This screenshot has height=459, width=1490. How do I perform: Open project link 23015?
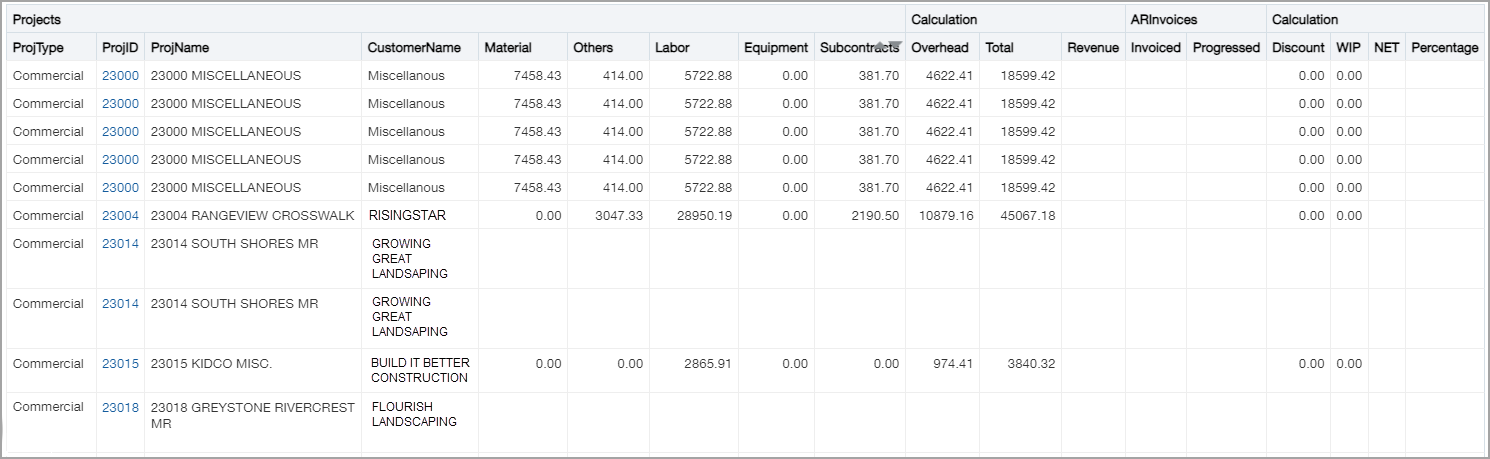(x=120, y=364)
